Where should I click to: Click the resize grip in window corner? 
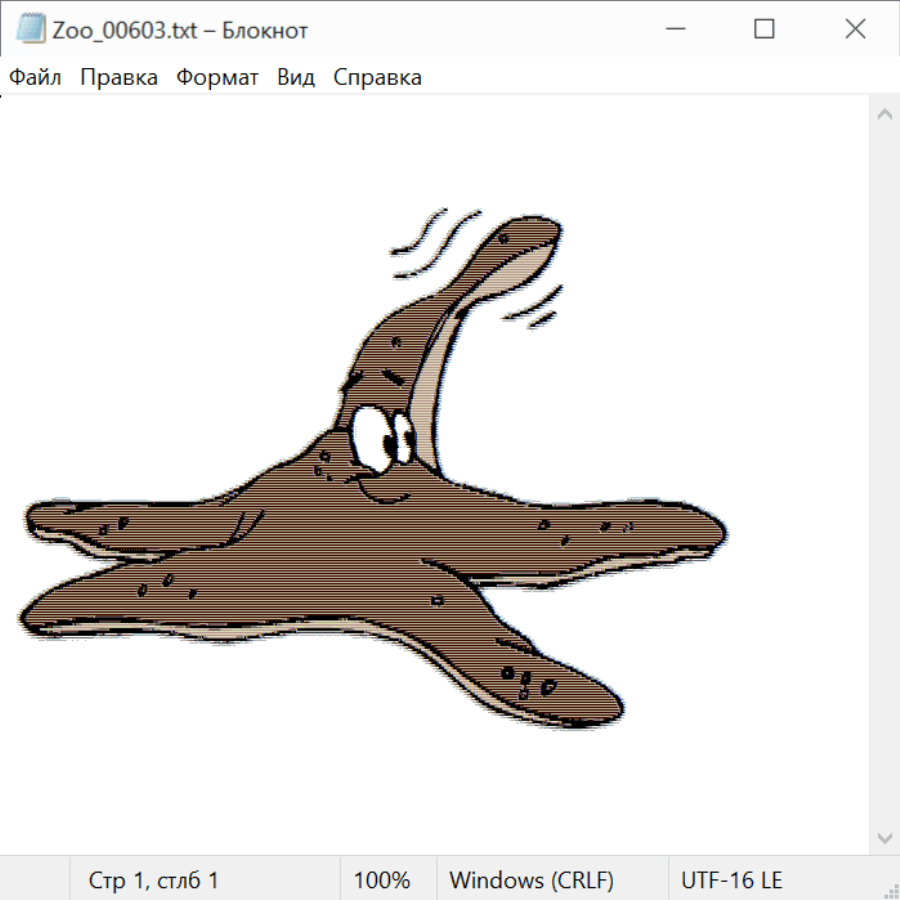pyautogui.click(x=890, y=890)
